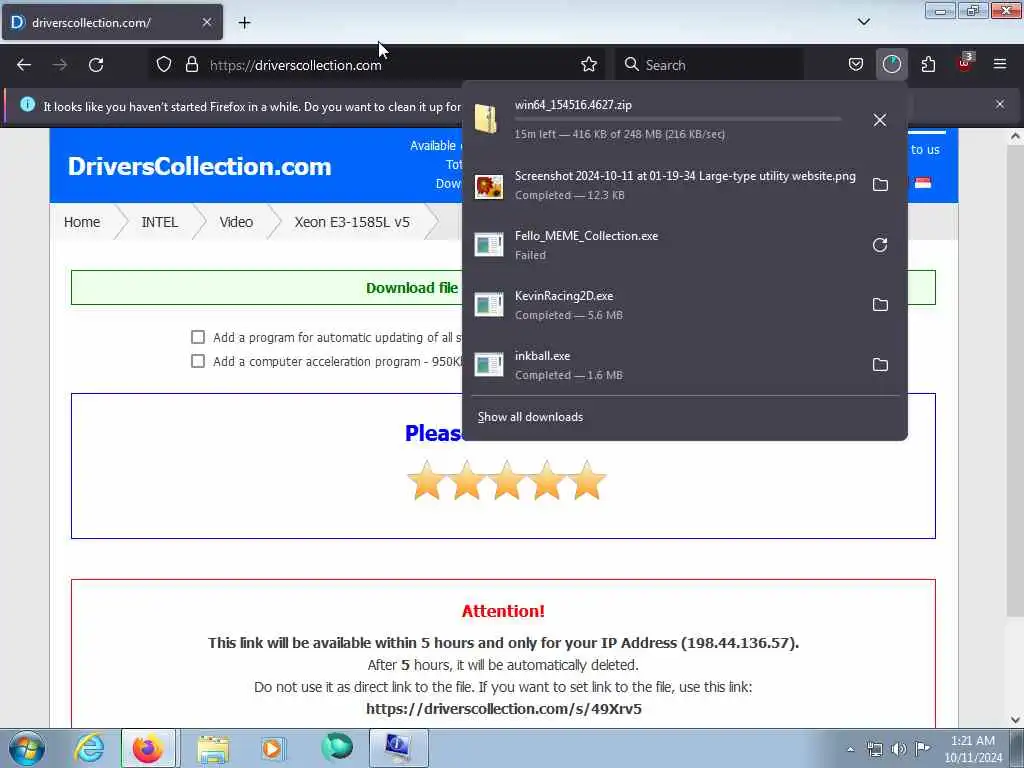Viewport: 1024px width, 768px height.
Task: Click the Search box
Action: tap(709, 65)
